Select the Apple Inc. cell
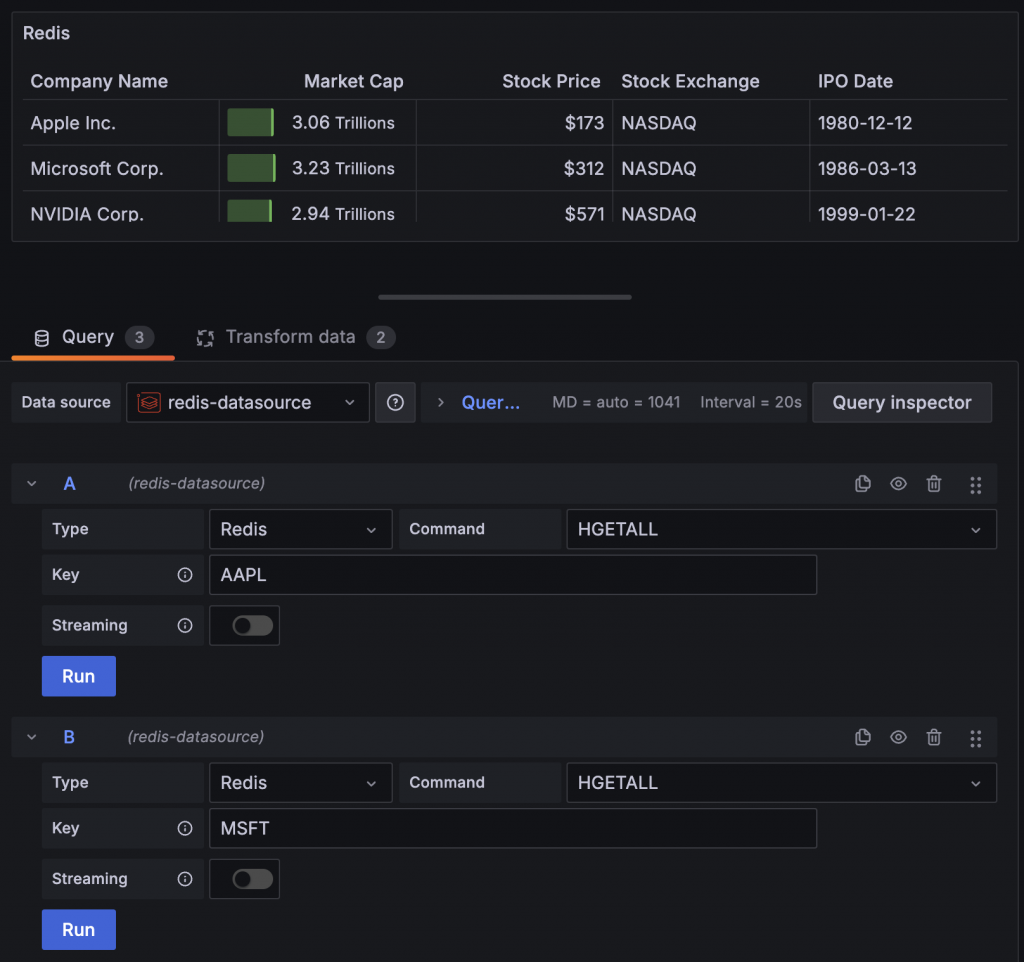 [121, 122]
